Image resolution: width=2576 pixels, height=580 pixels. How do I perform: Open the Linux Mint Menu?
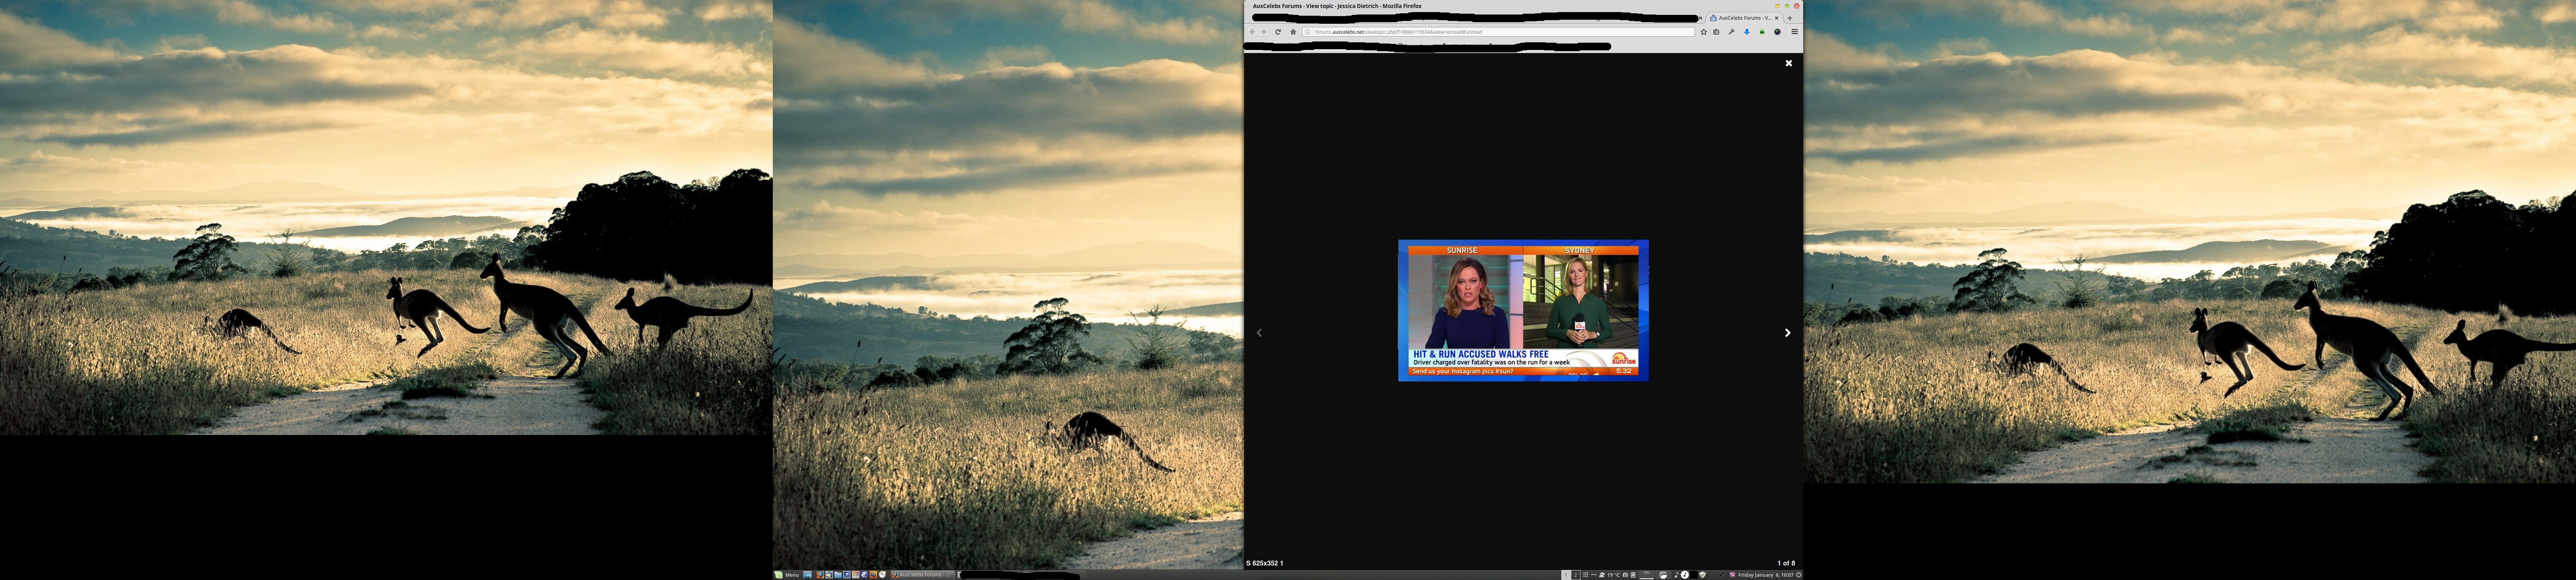click(x=786, y=575)
